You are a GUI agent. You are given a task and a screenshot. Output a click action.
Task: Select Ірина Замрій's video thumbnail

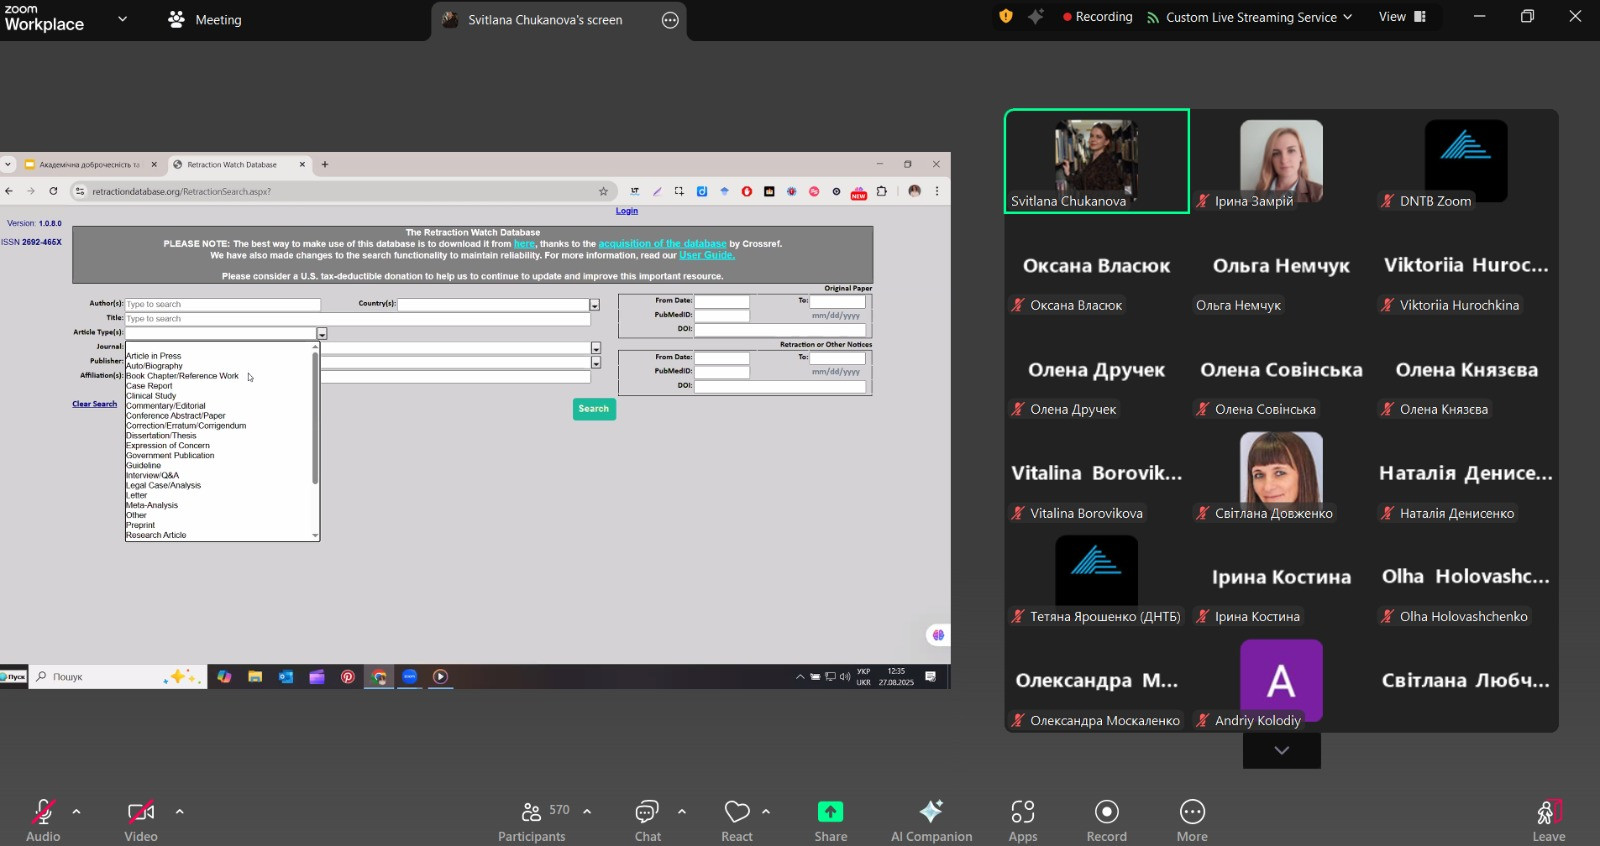click(1281, 161)
